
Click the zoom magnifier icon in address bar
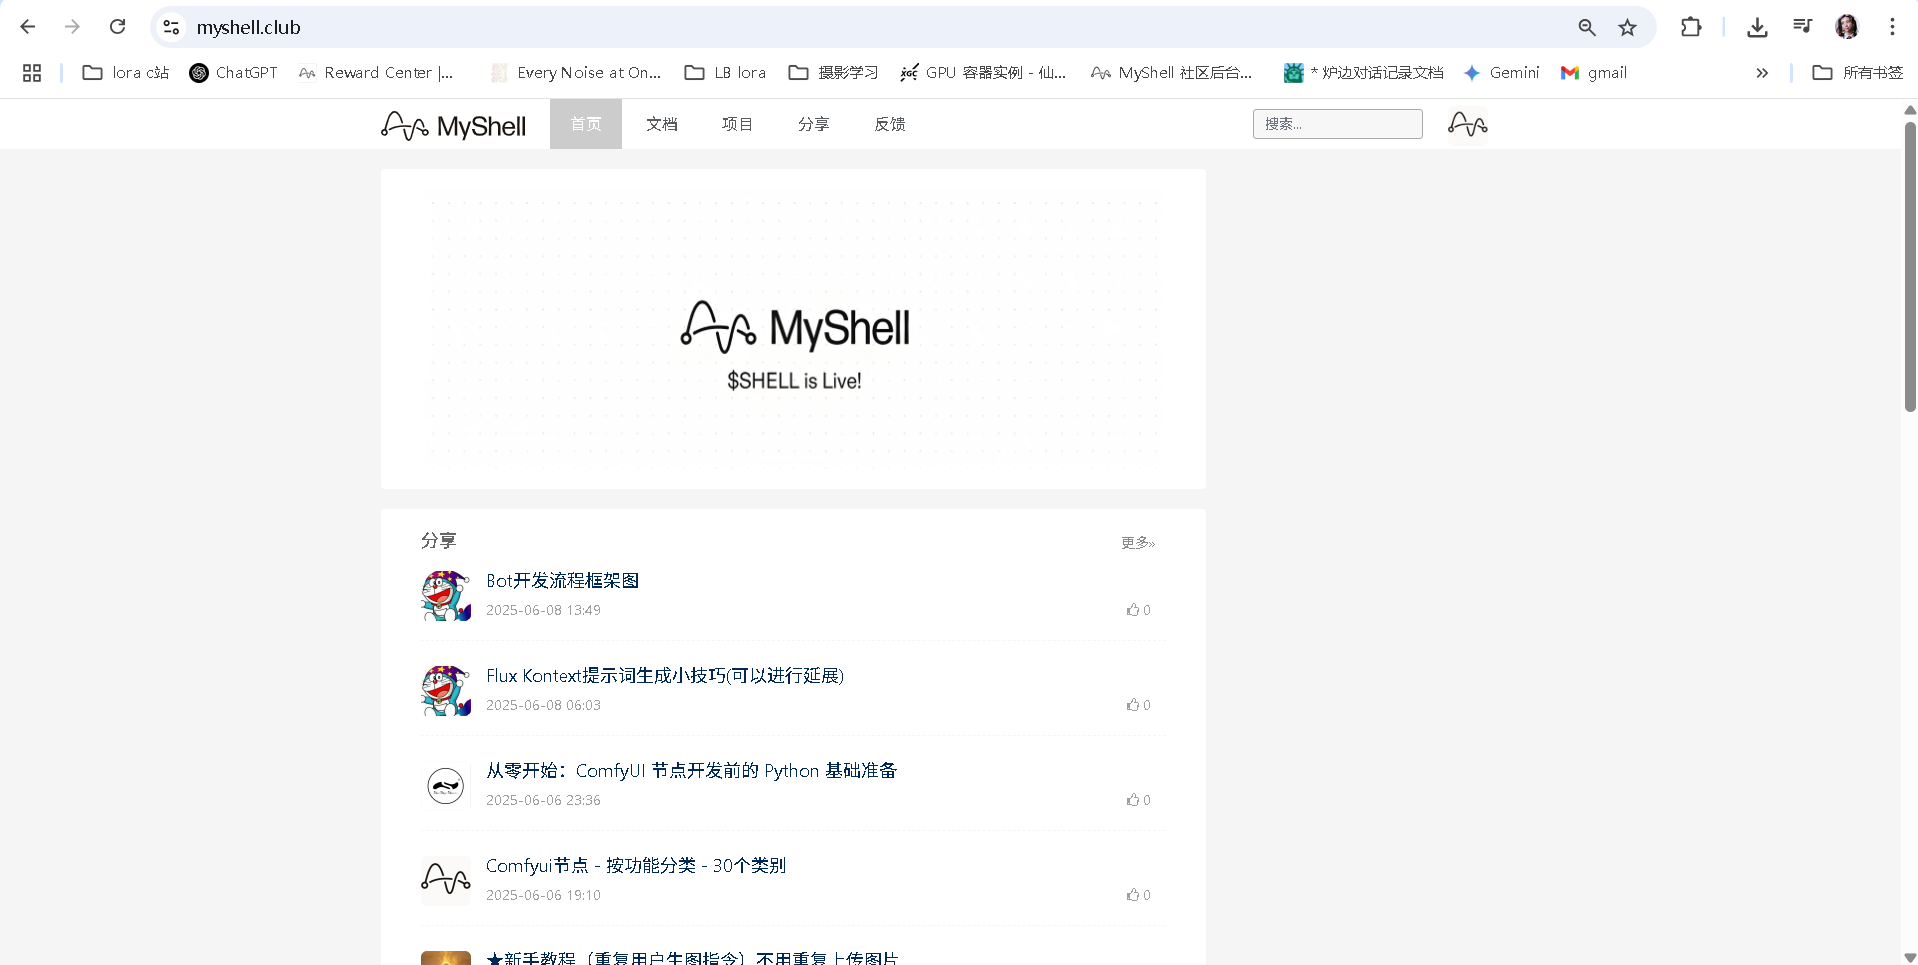click(x=1587, y=27)
